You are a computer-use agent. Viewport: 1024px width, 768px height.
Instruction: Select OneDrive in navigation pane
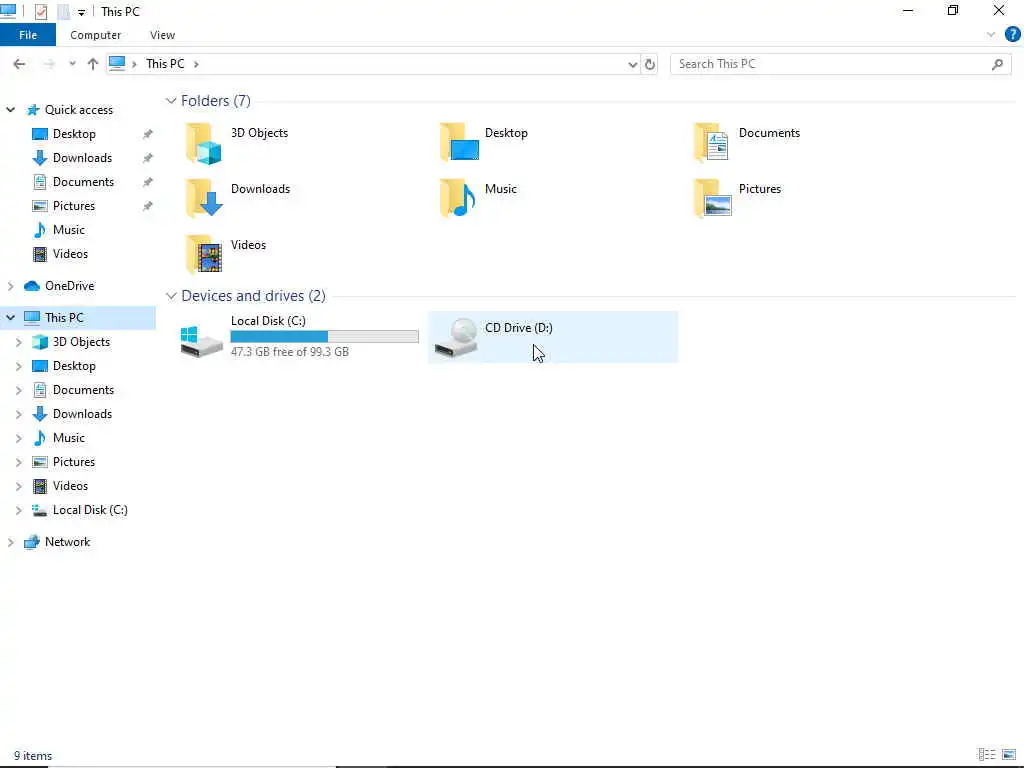69,286
